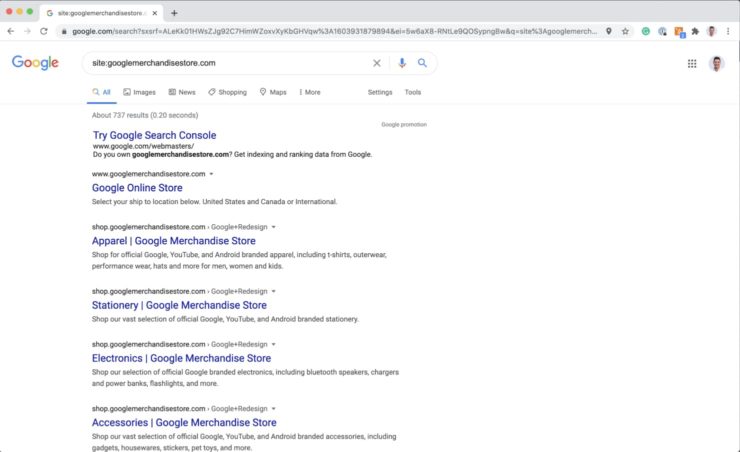Open a new browser tab
This screenshot has height=452, width=740.
(x=174, y=13)
